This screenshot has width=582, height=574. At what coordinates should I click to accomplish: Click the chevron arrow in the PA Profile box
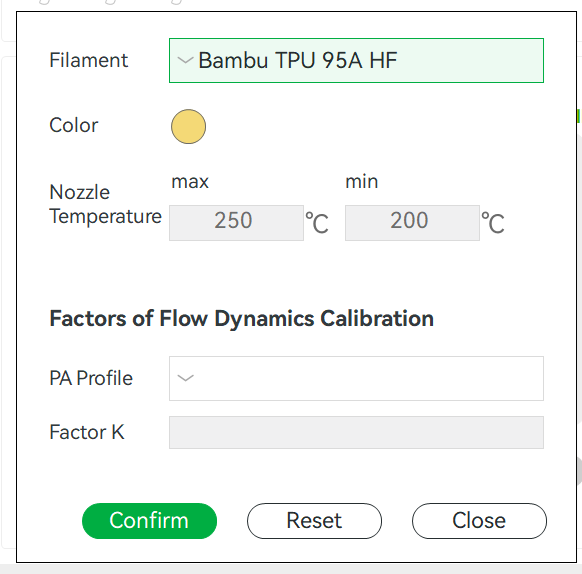pyautogui.click(x=186, y=378)
